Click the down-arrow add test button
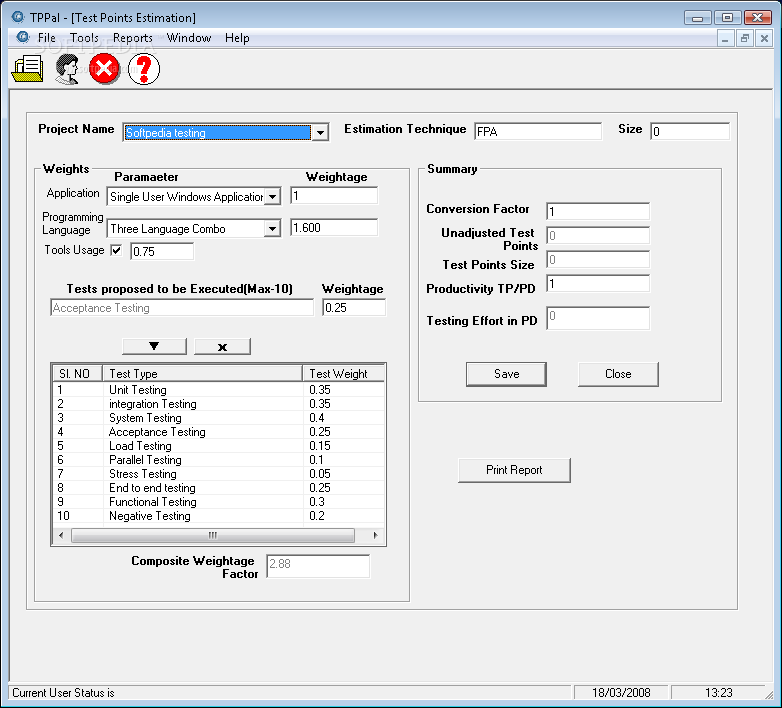 154,346
